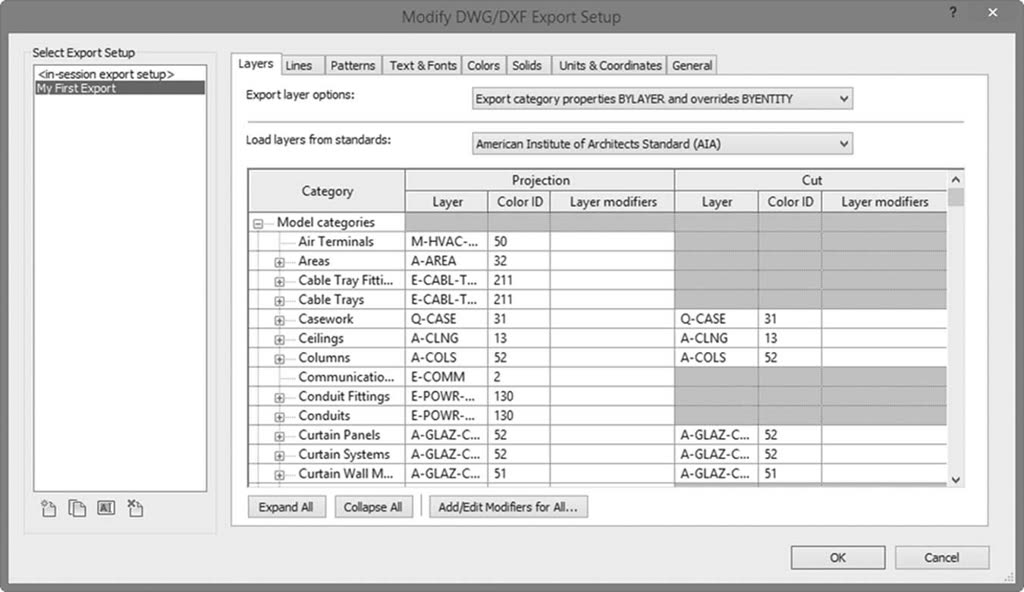
Task: Click the Air Terminals projection layer cell
Action: tap(447, 241)
